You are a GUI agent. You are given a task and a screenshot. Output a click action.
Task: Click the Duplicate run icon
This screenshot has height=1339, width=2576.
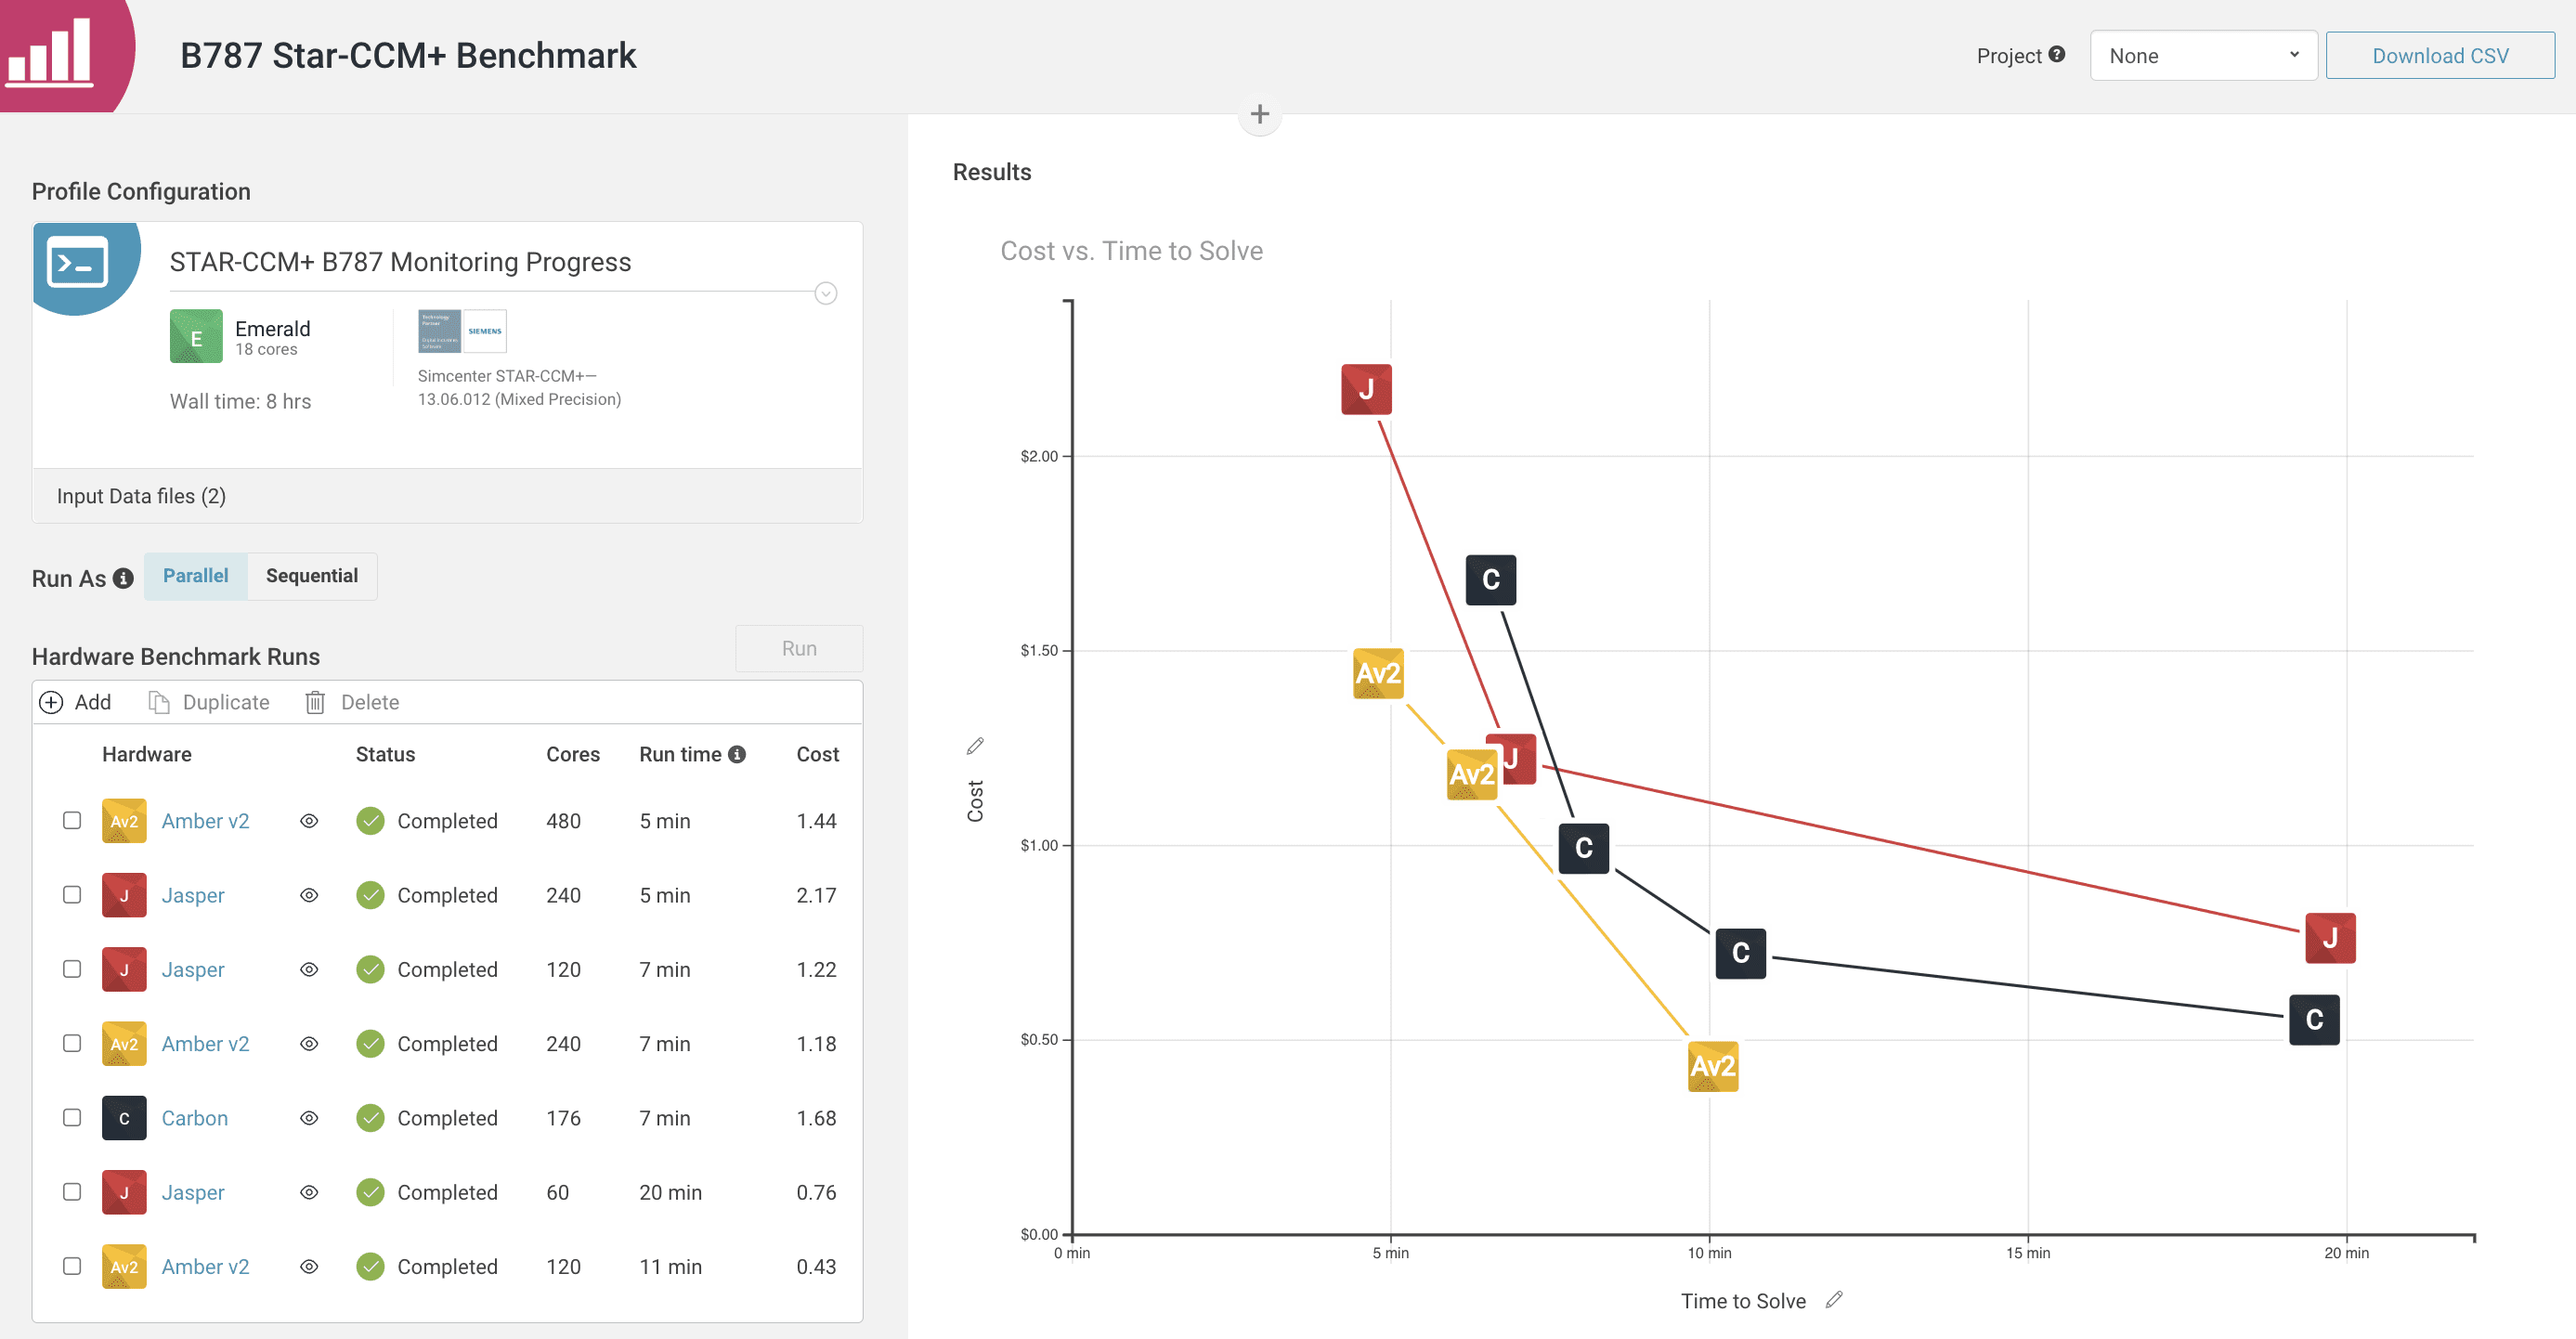(x=159, y=703)
